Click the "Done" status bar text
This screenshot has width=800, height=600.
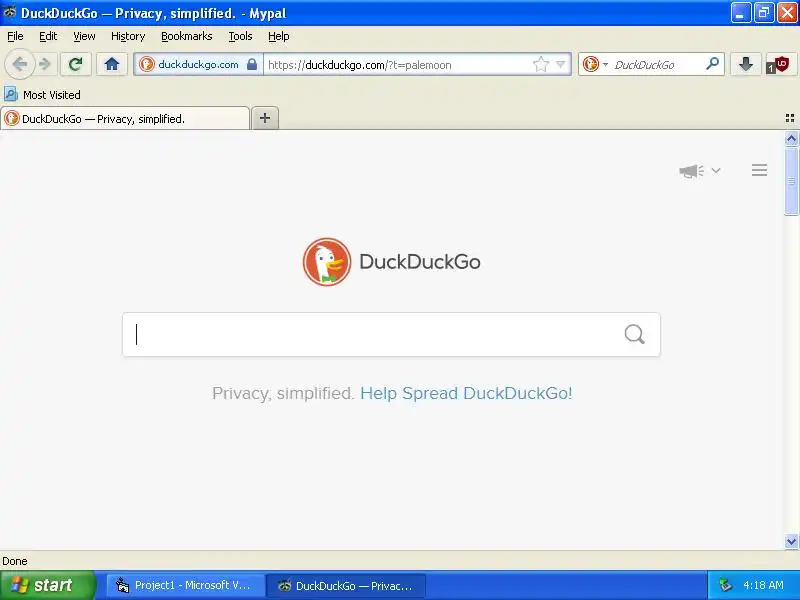point(15,561)
